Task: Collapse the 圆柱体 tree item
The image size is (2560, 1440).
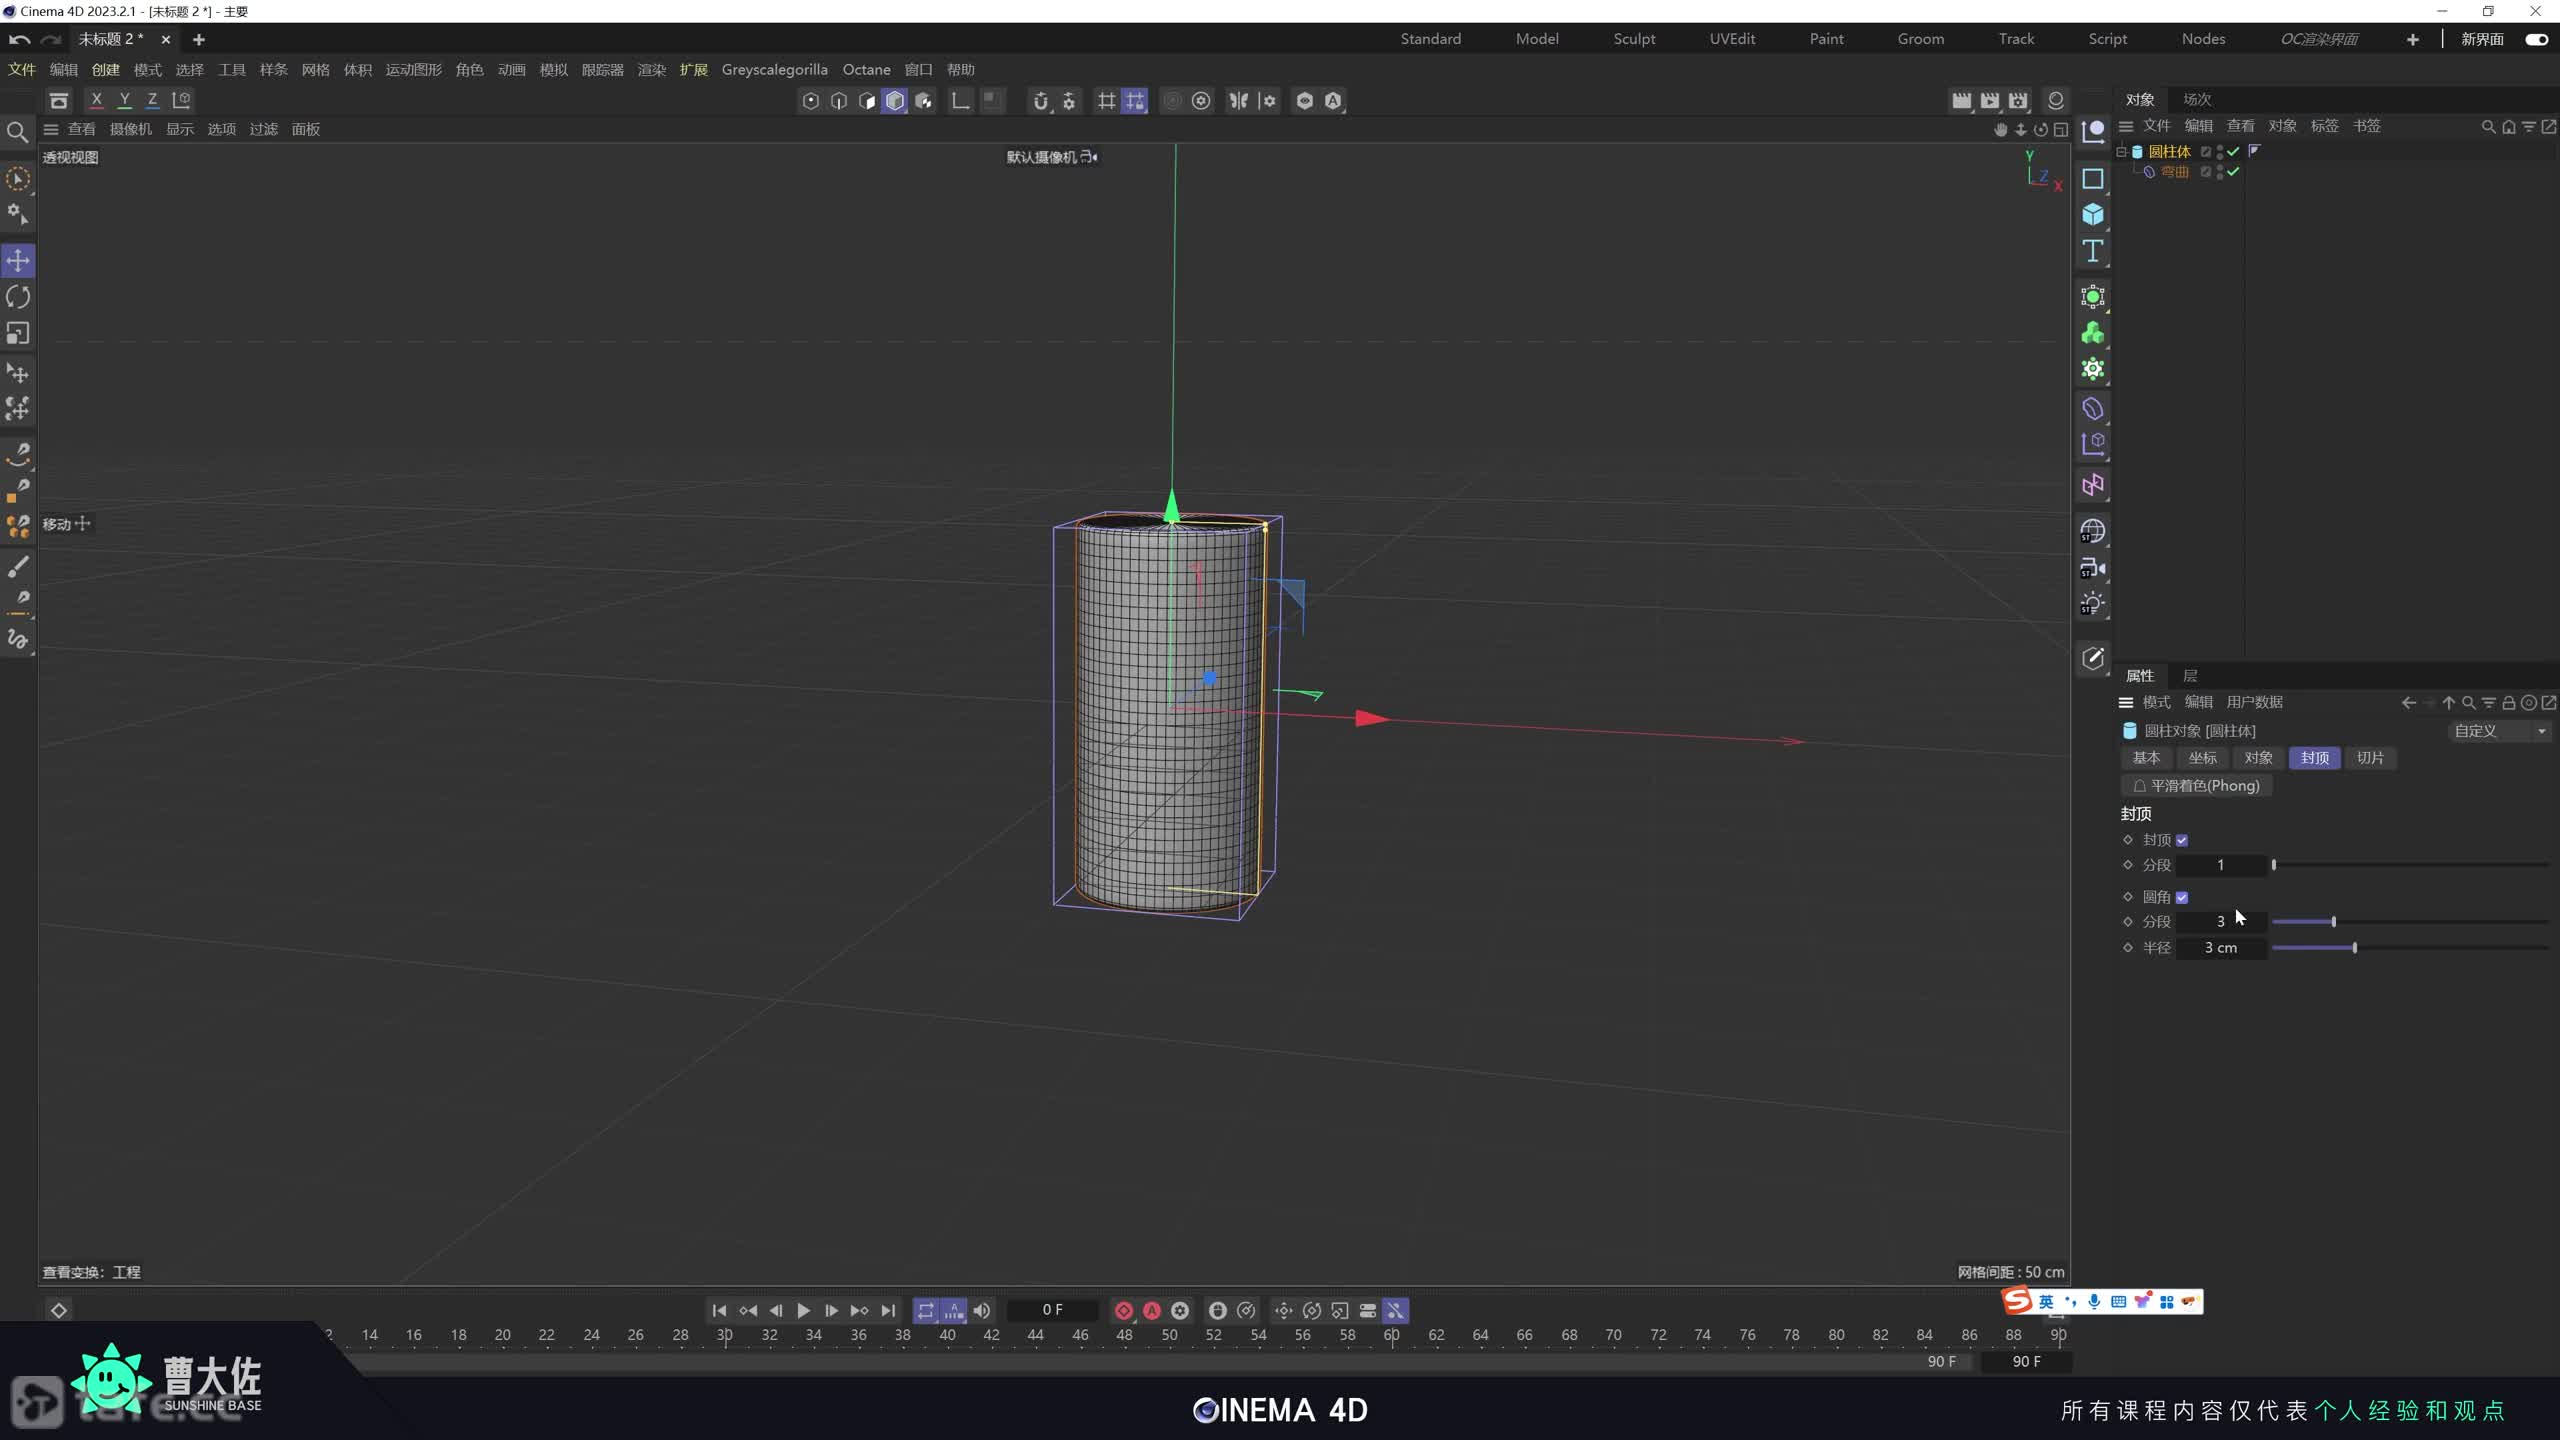Action: [x=2121, y=151]
